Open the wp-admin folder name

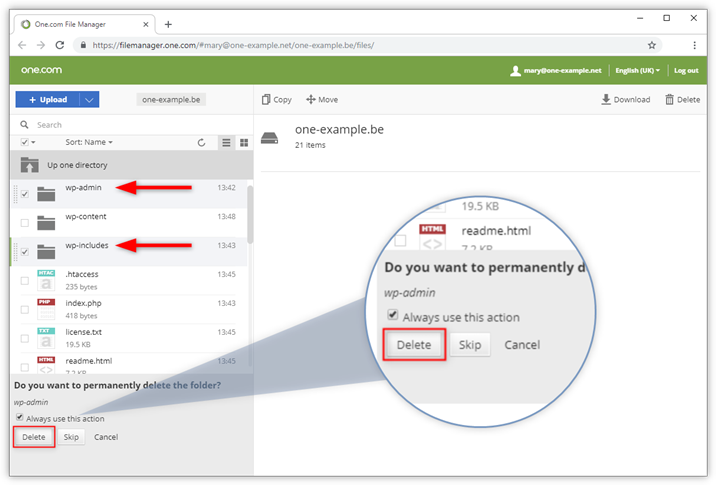coord(83,188)
